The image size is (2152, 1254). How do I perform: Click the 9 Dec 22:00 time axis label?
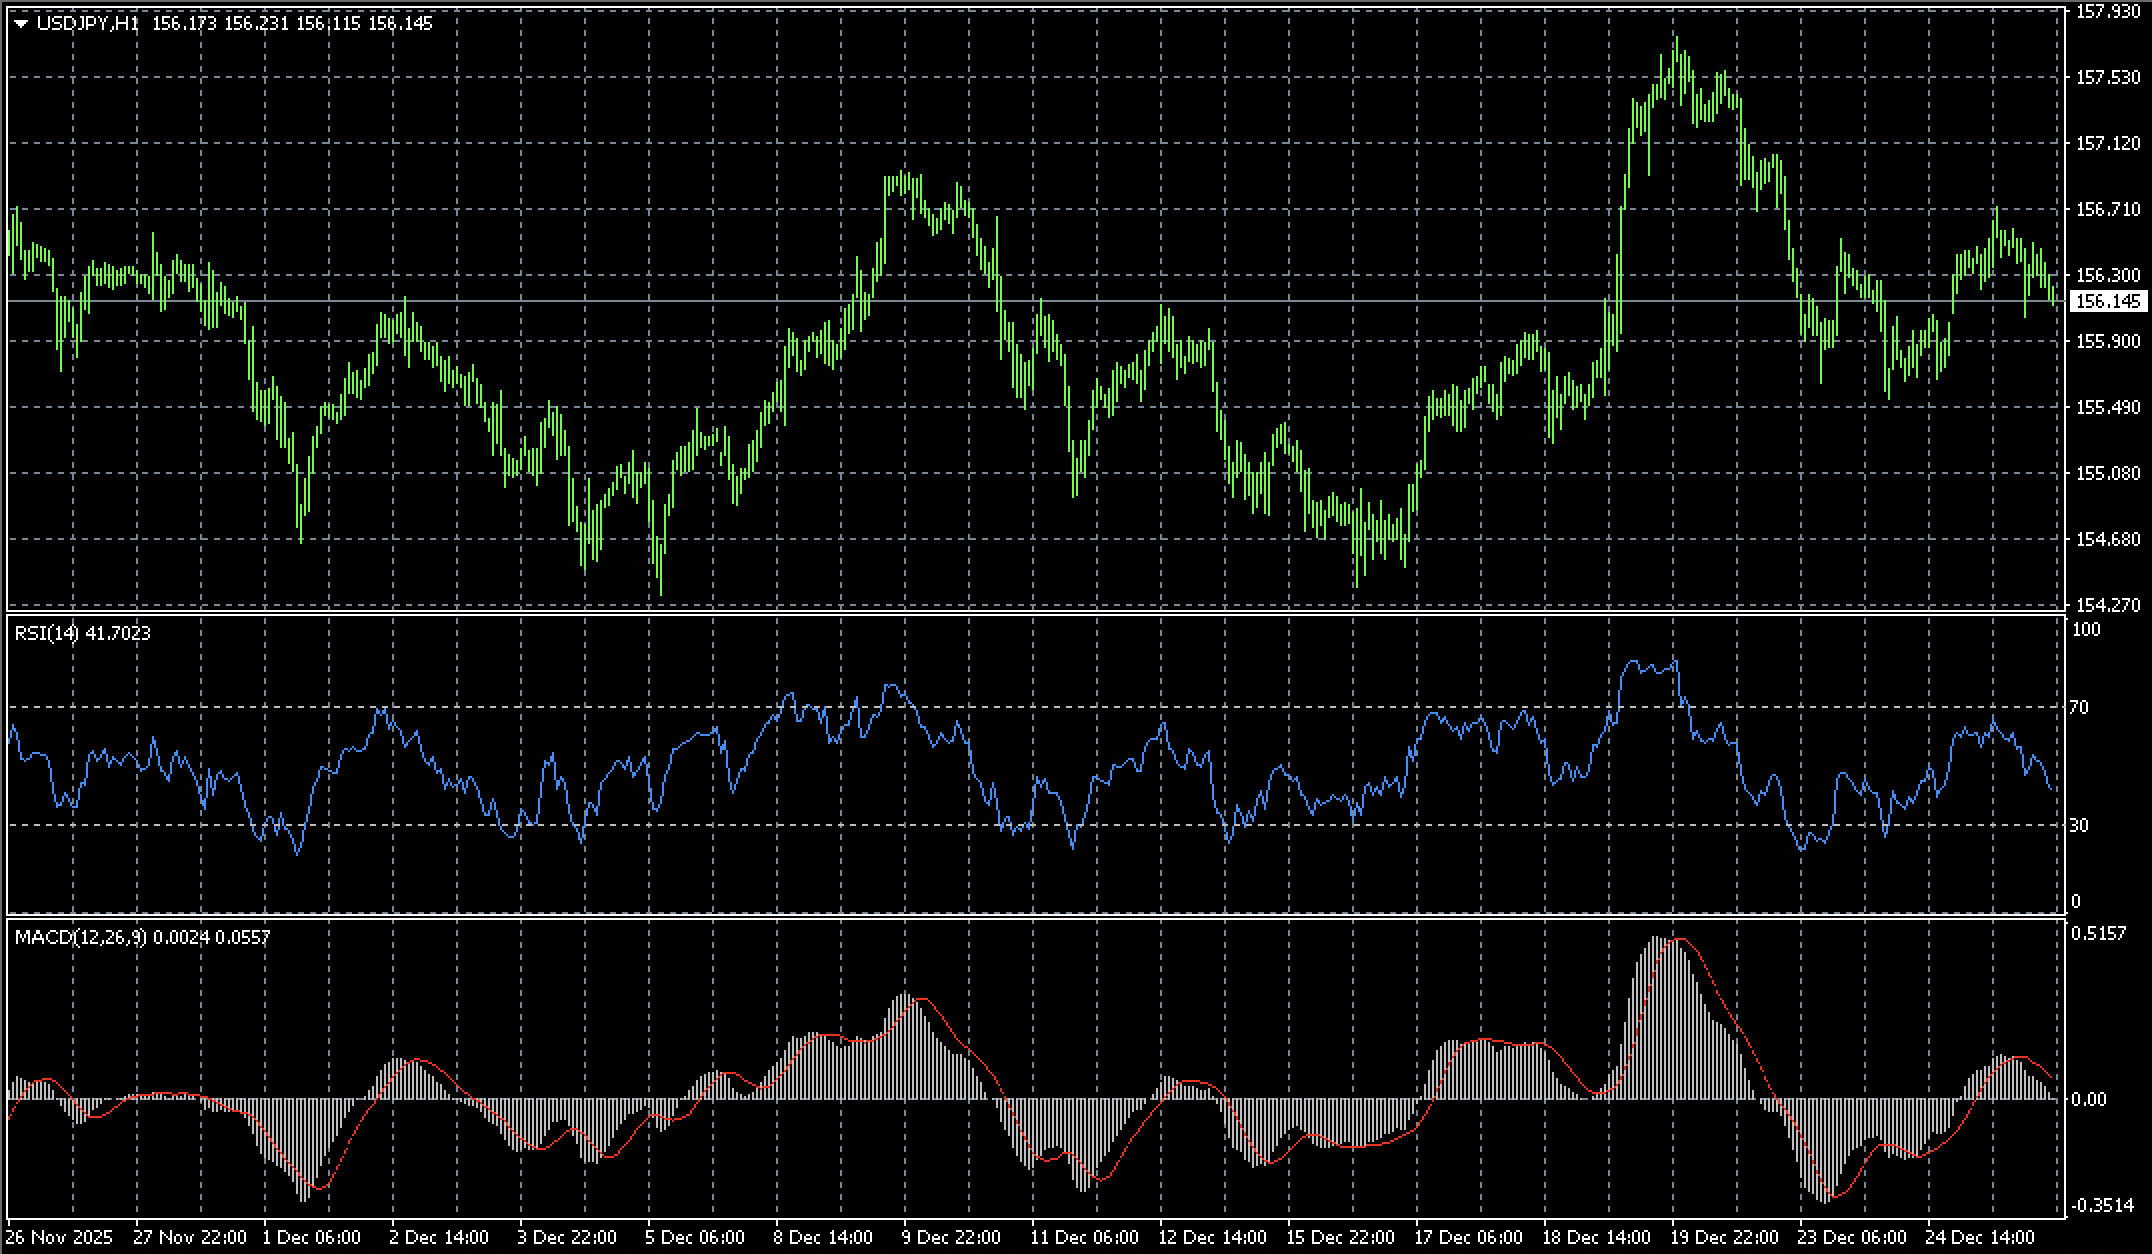point(952,1237)
